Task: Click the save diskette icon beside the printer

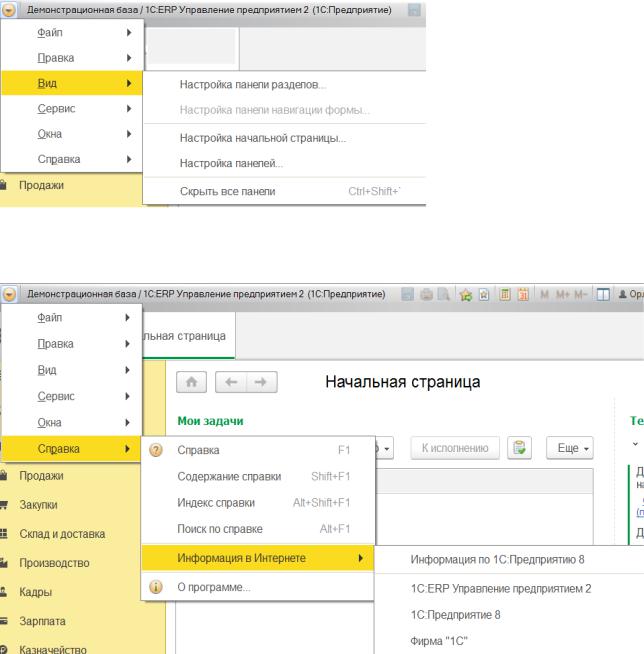Action: click(x=408, y=294)
